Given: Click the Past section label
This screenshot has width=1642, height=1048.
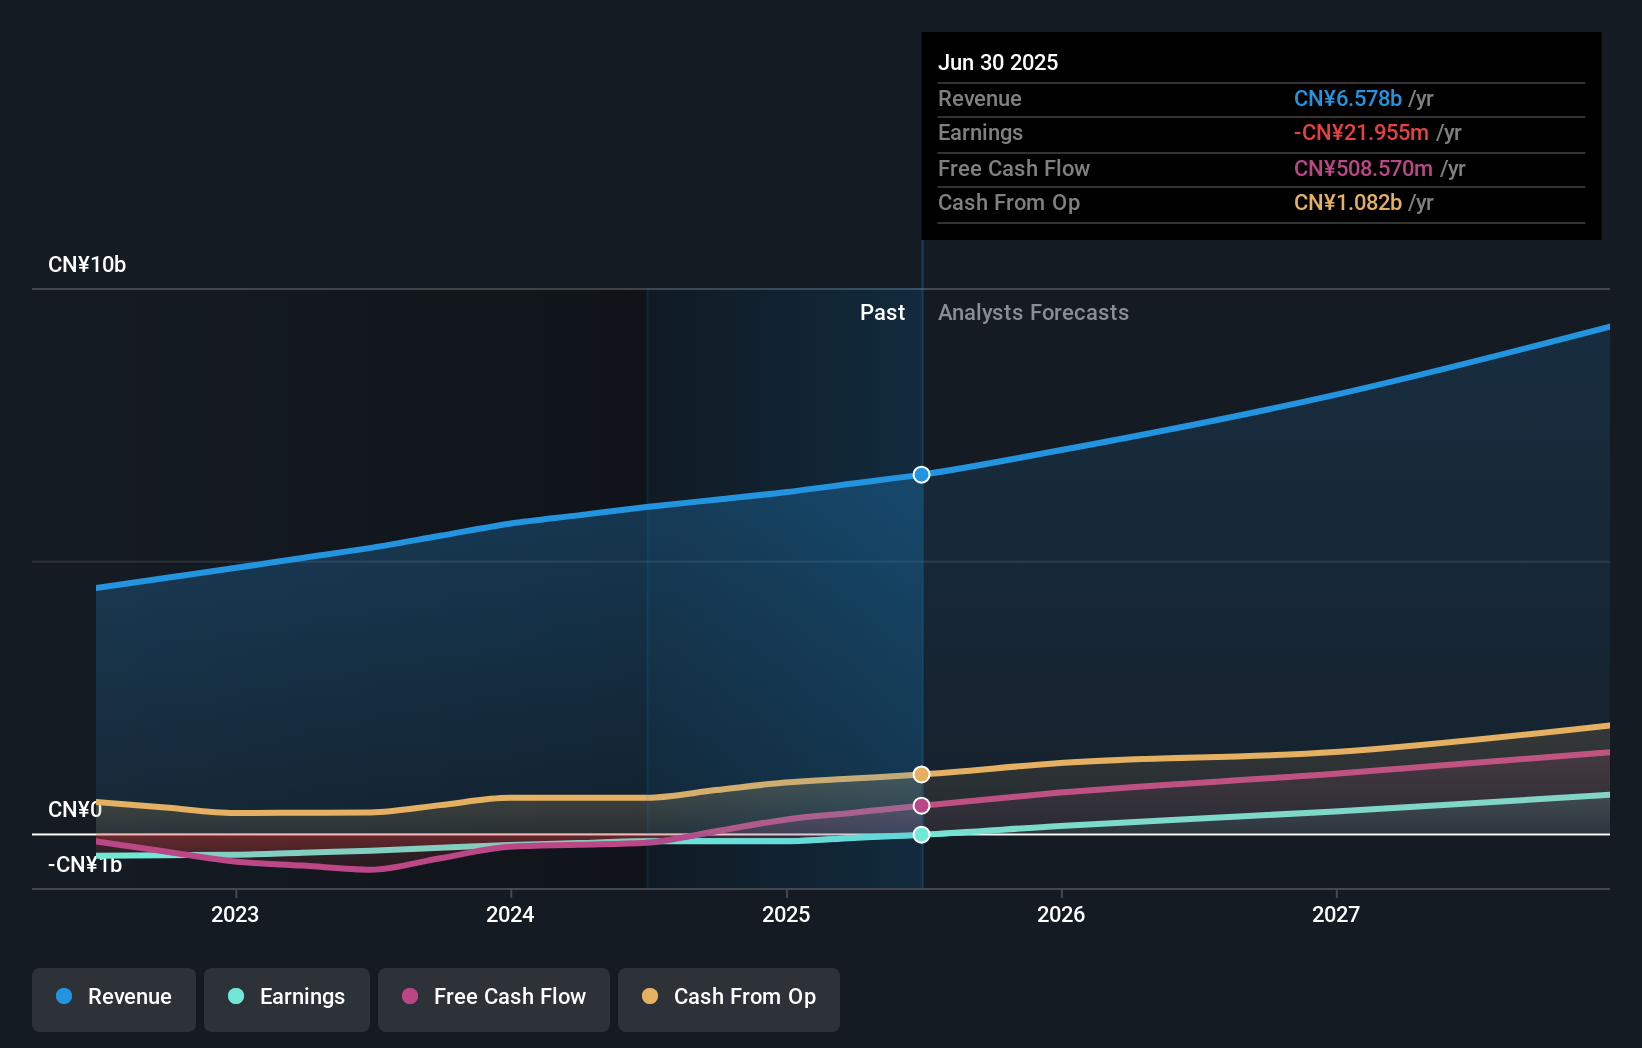Looking at the screenshot, I should point(882,313).
